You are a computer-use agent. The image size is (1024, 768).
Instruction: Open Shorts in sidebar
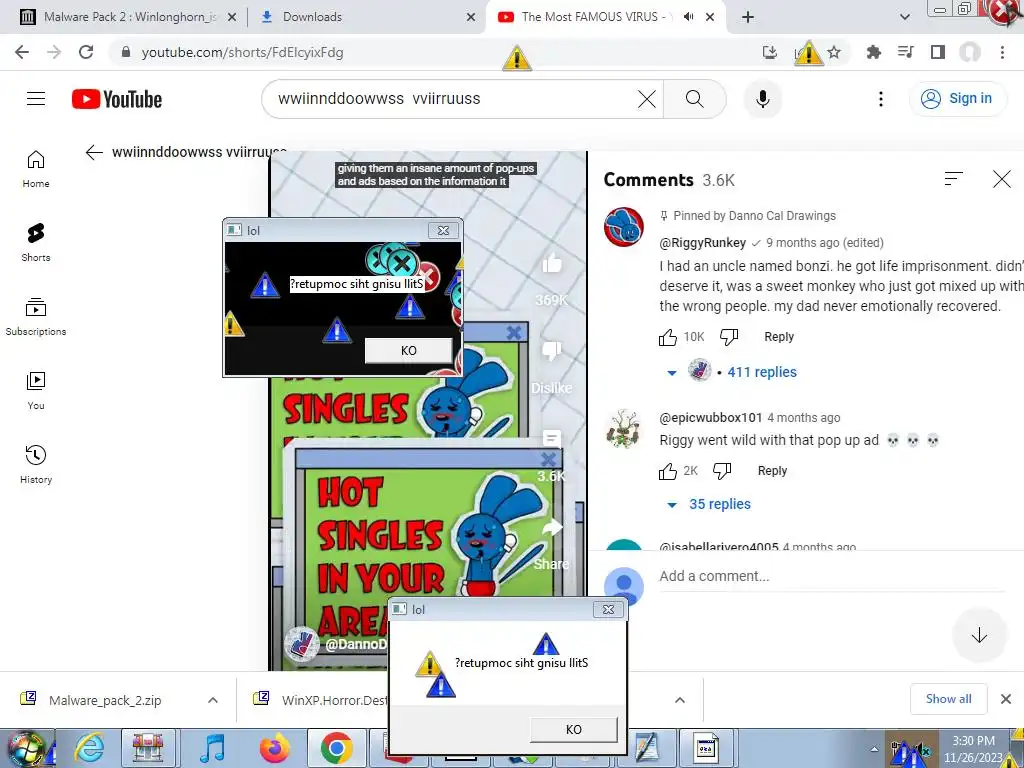click(x=36, y=243)
